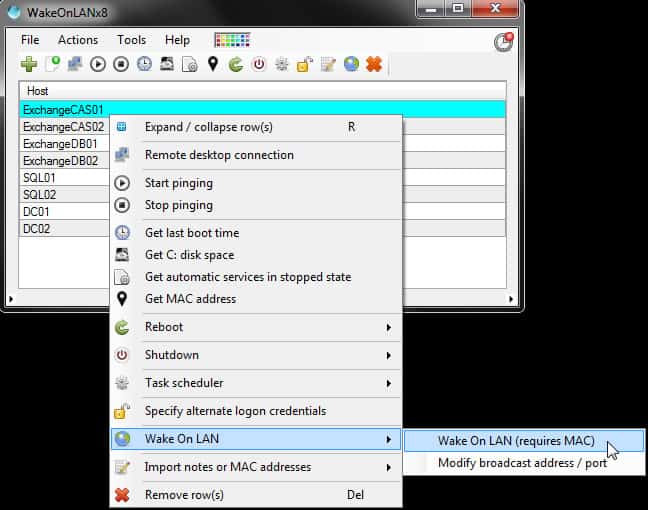The width and height of the screenshot is (648, 510).
Task: Maximize the WakeOnLANx8 window
Action: [458, 8]
